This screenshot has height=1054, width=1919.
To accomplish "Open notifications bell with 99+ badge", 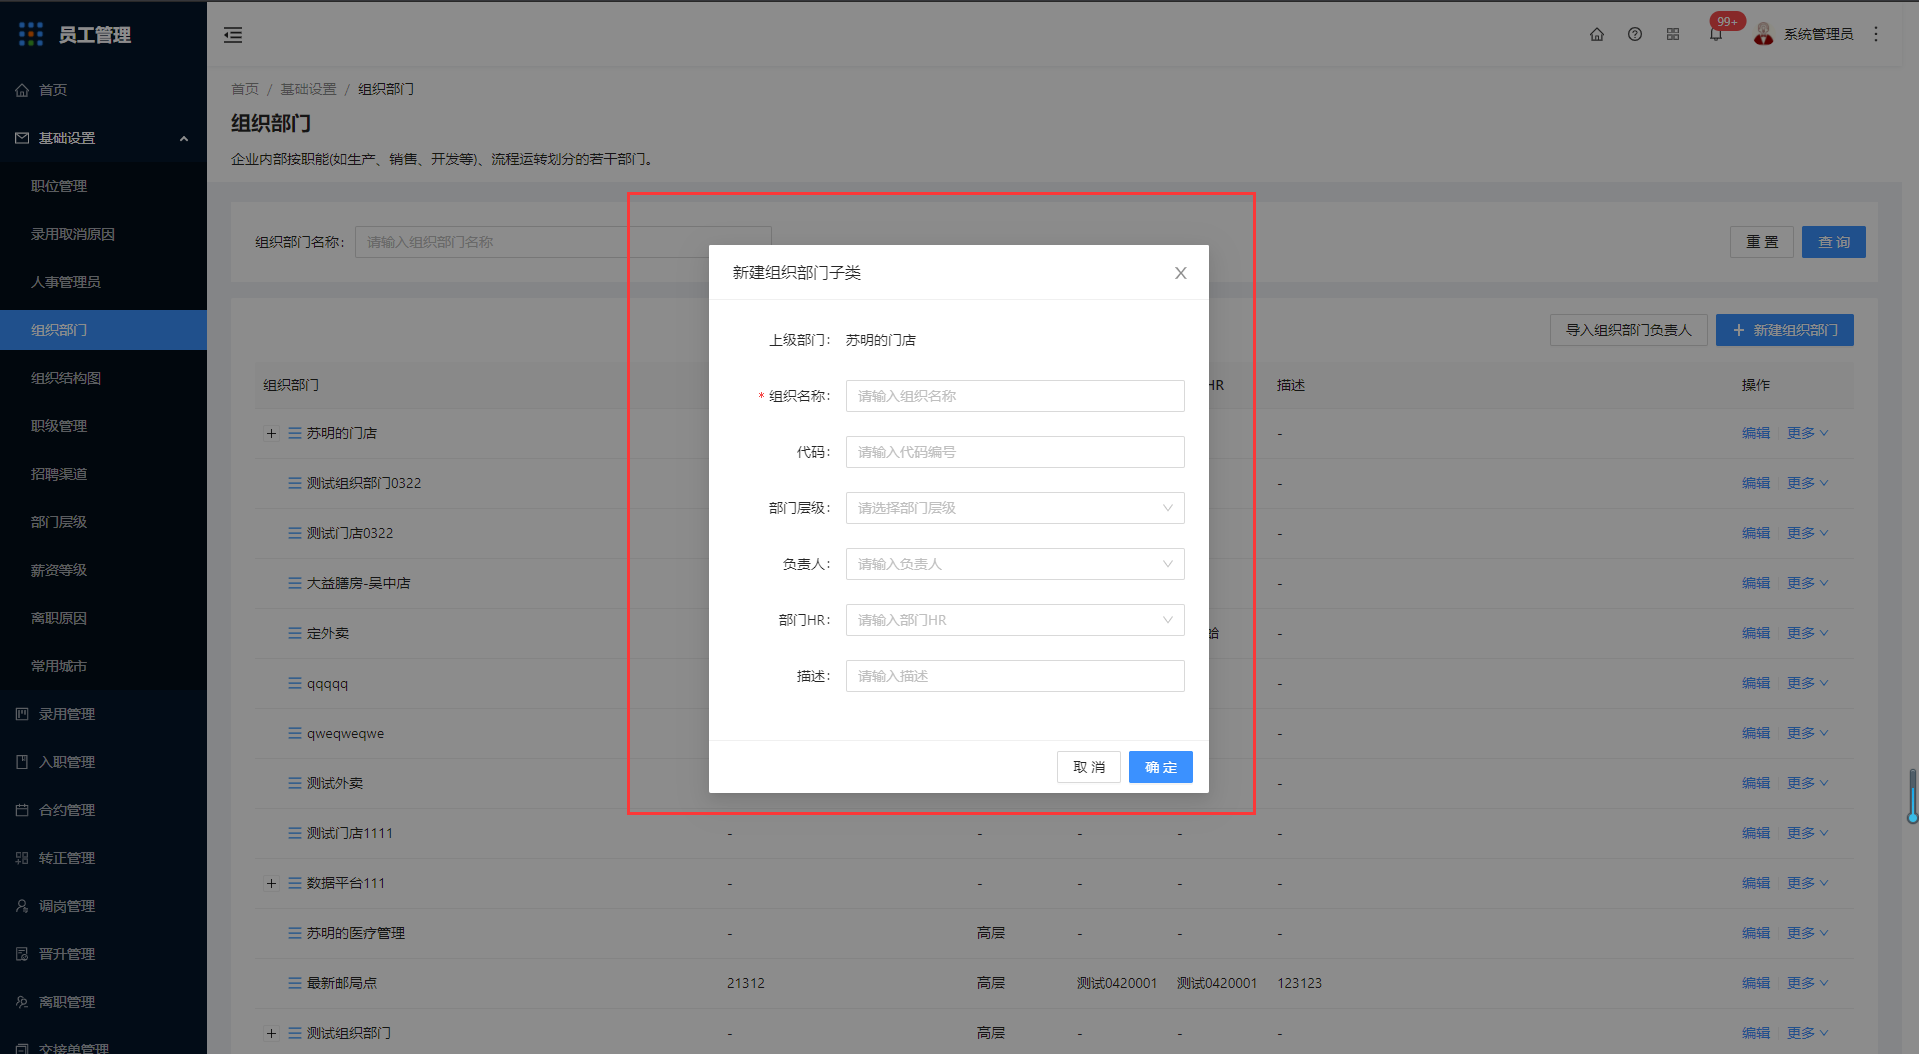I will [x=1716, y=34].
